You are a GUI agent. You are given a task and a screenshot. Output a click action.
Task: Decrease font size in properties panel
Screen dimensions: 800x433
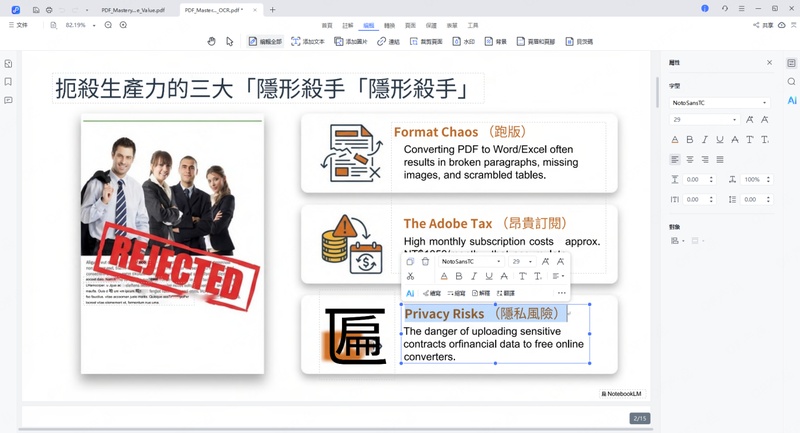(764, 119)
